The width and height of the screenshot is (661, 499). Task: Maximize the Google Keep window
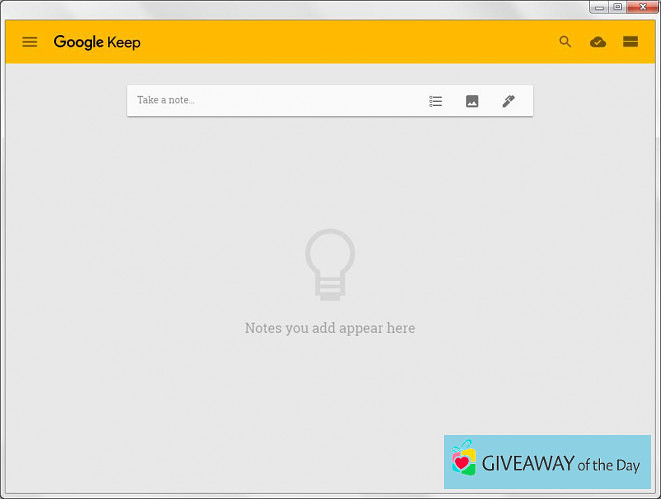click(617, 7)
